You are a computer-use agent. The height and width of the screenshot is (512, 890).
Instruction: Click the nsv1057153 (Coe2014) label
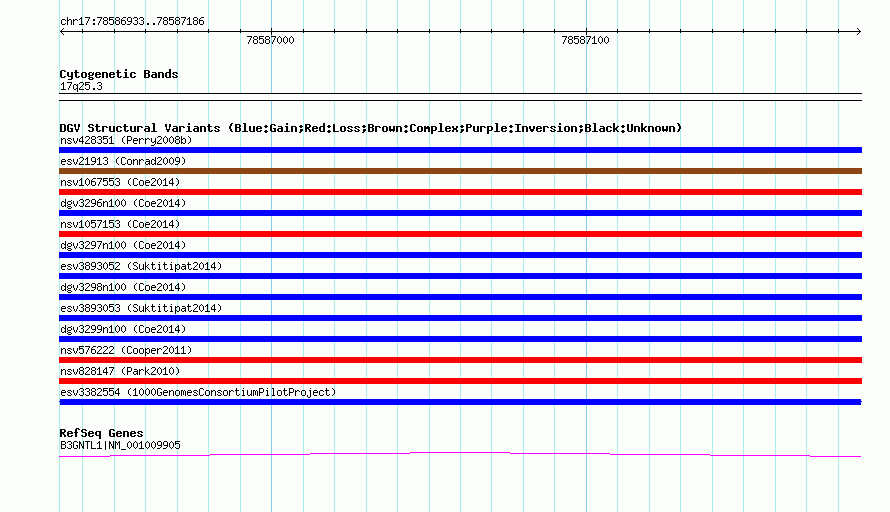pos(120,224)
